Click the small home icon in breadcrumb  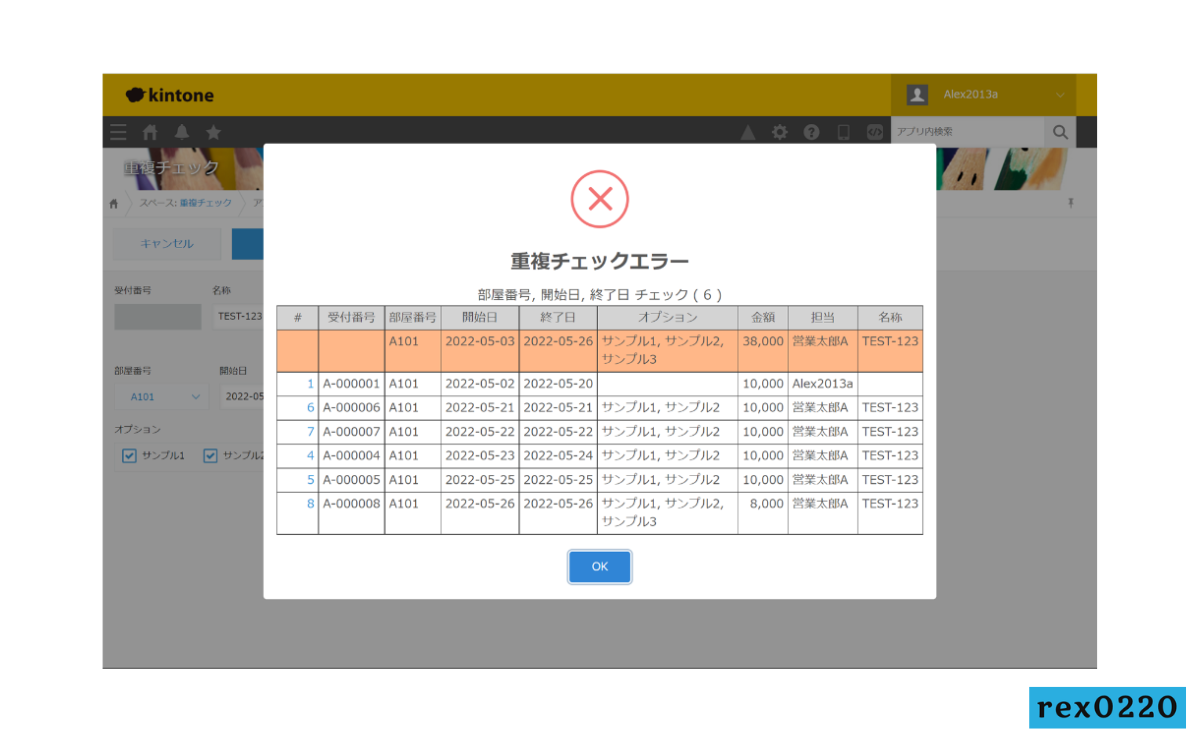[x=114, y=203]
